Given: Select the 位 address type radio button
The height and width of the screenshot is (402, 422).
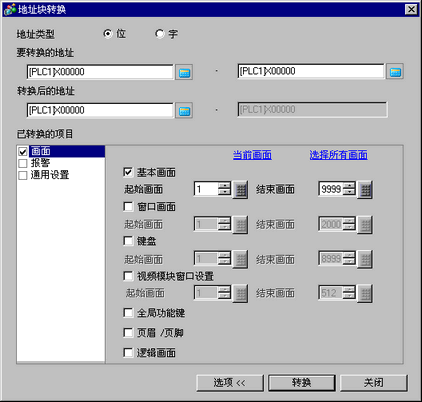Looking at the screenshot, I should click(108, 34).
